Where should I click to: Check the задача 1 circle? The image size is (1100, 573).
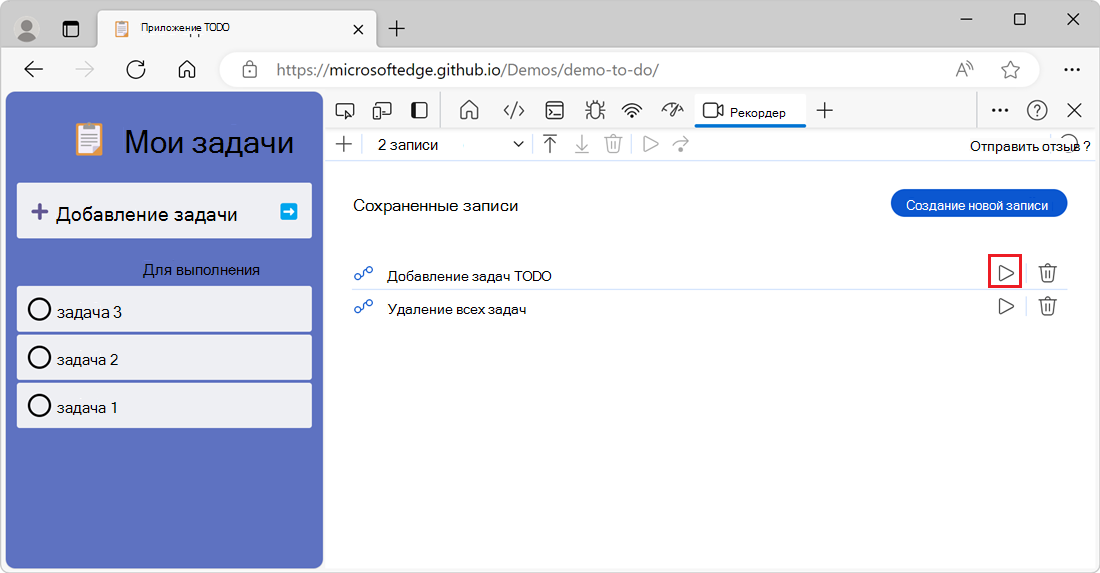click(x=39, y=405)
